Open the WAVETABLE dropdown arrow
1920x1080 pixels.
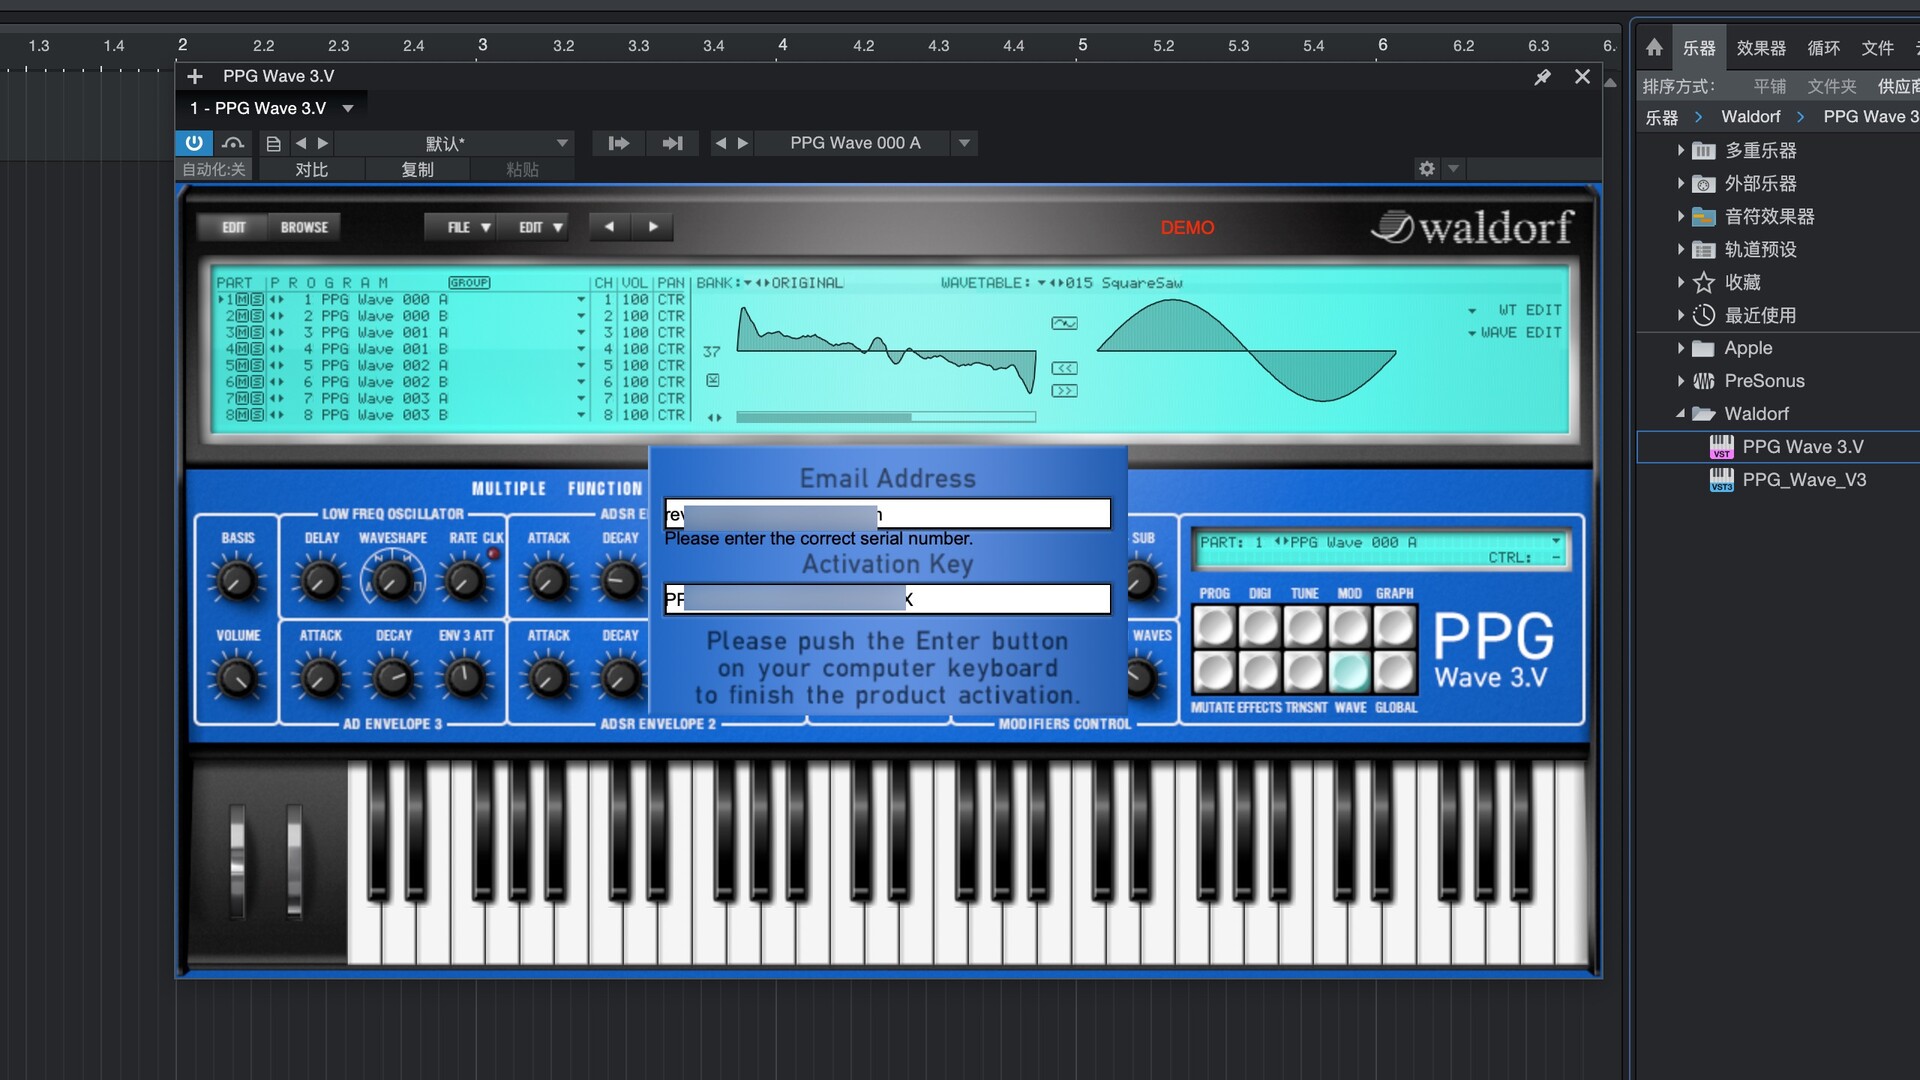[x=1041, y=283]
